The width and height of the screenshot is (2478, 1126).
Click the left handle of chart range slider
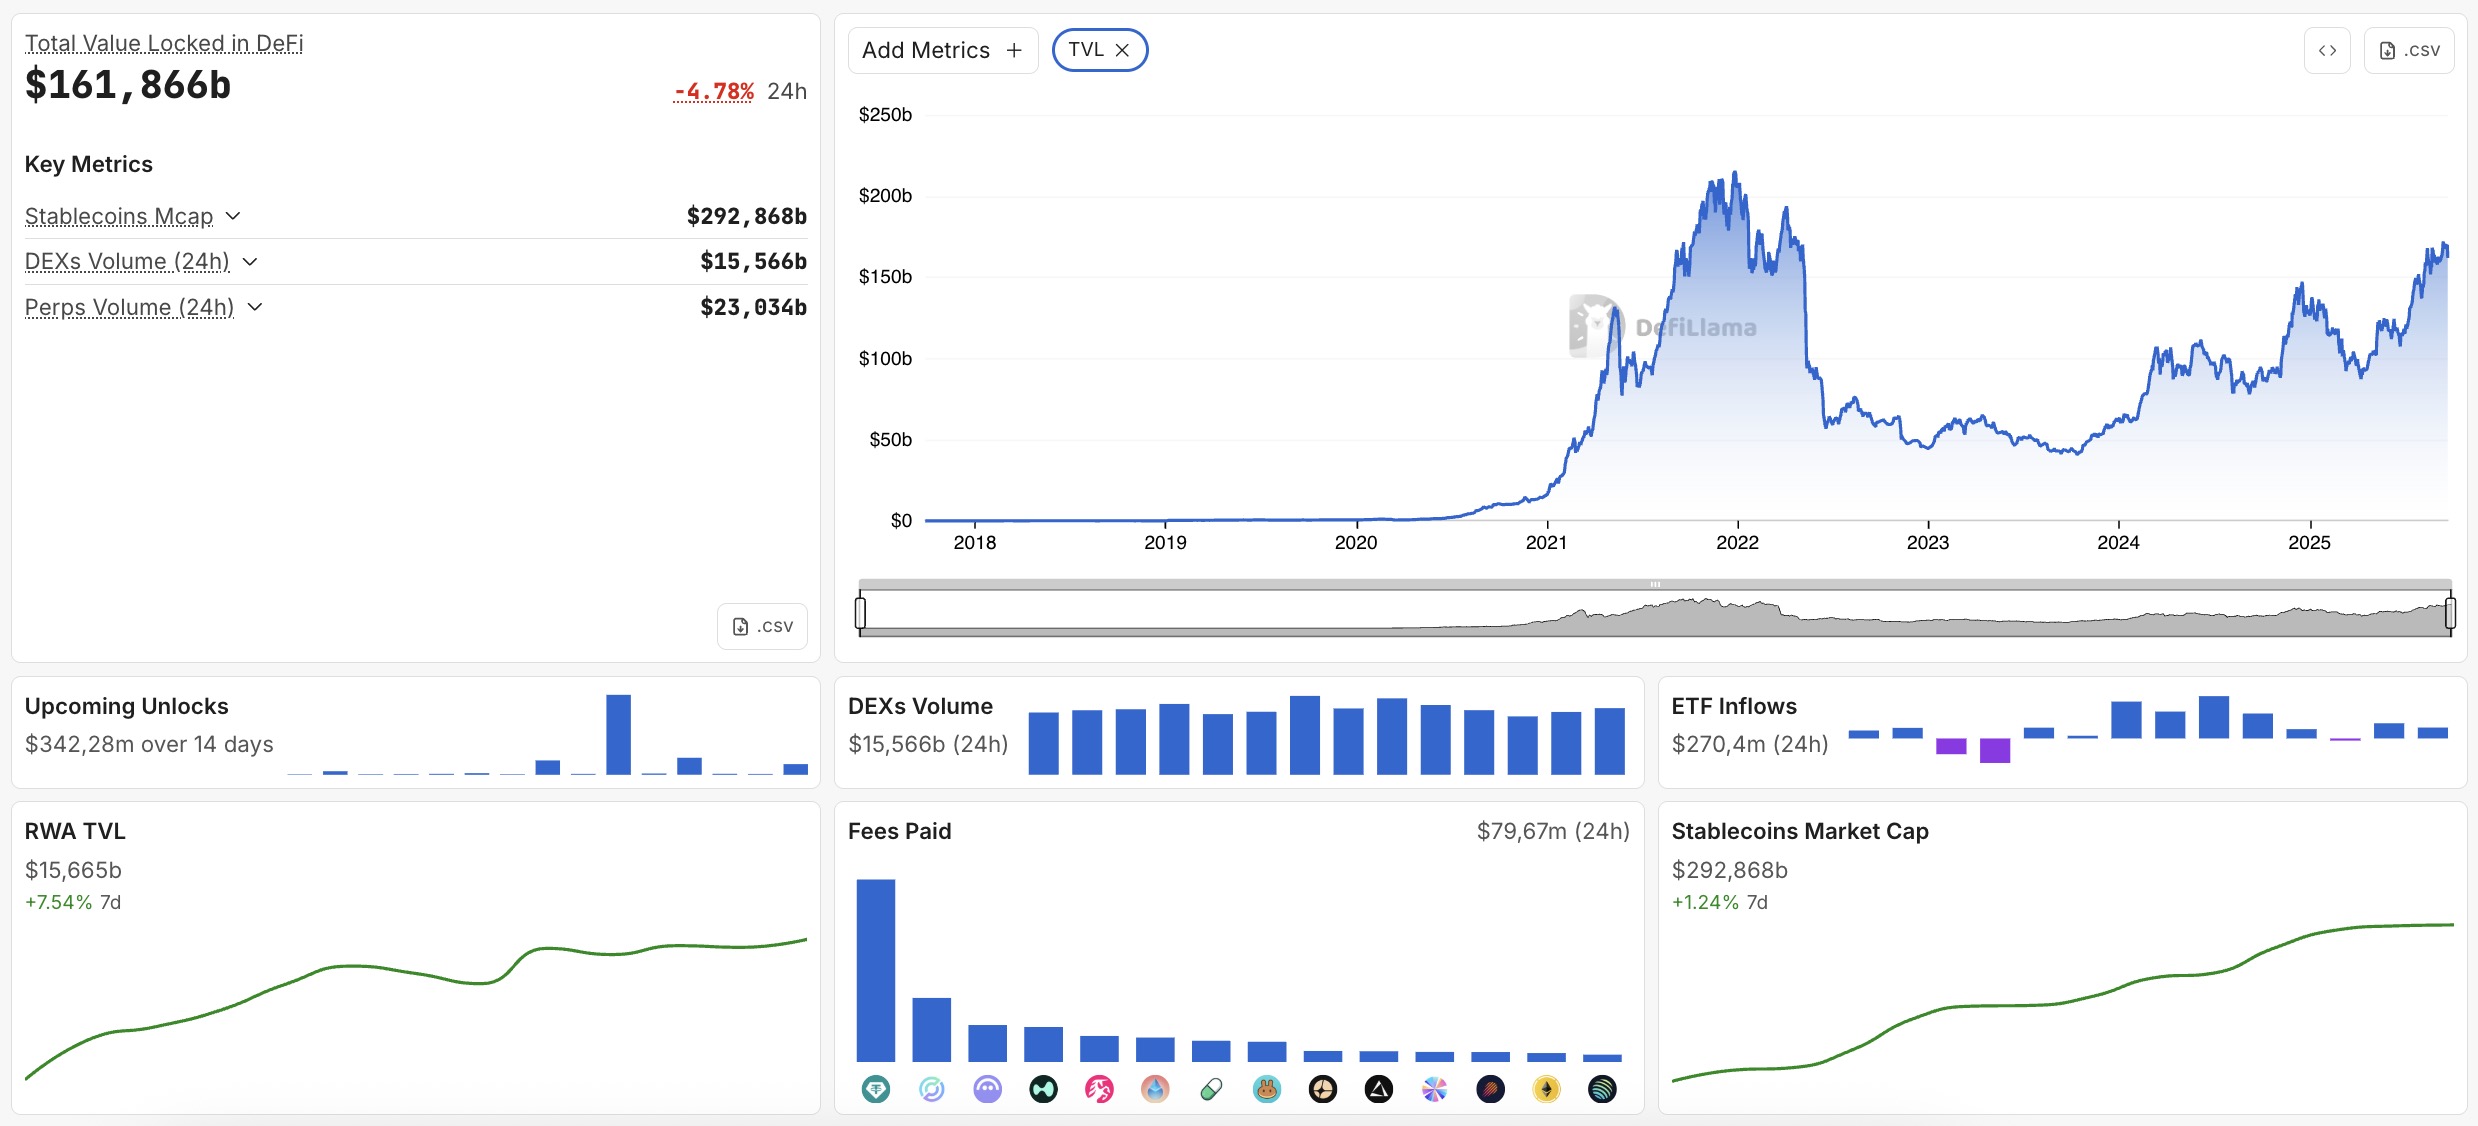click(x=860, y=612)
